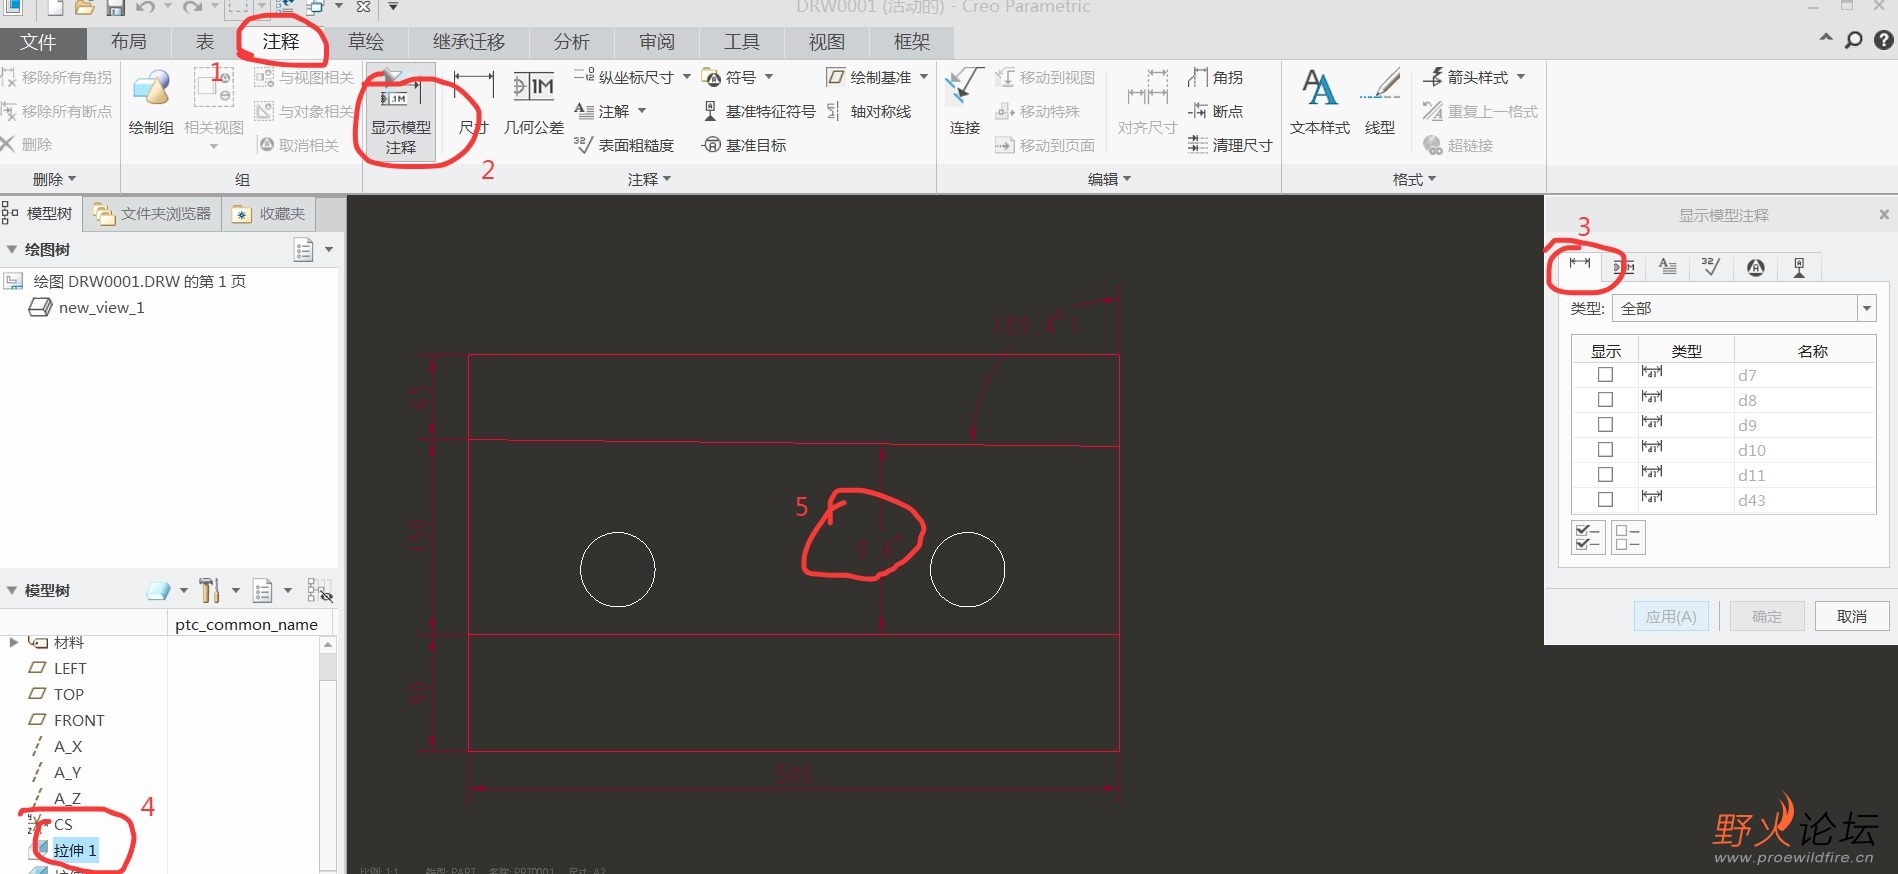Image resolution: width=1898 pixels, height=874 pixels.
Task: Click the undo arrow in quick access toolbar
Action: point(145,8)
